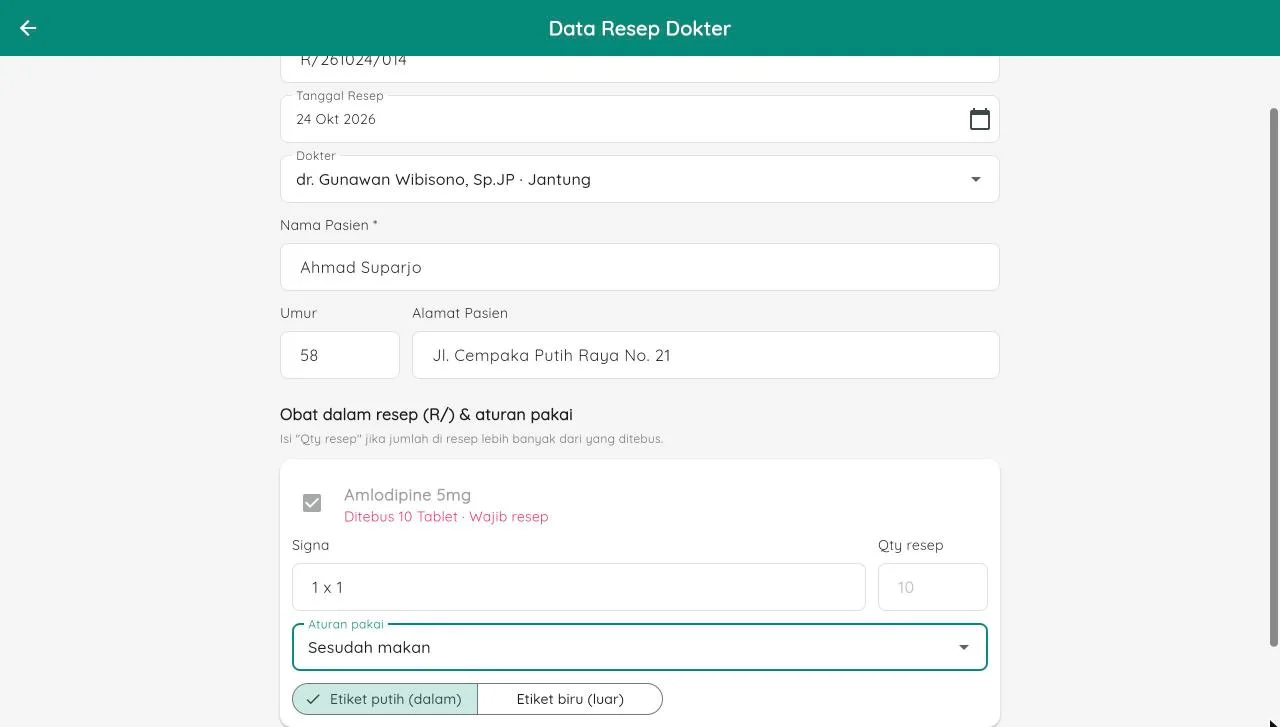Click the Signa field with 1 x 1

coord(579,587)
